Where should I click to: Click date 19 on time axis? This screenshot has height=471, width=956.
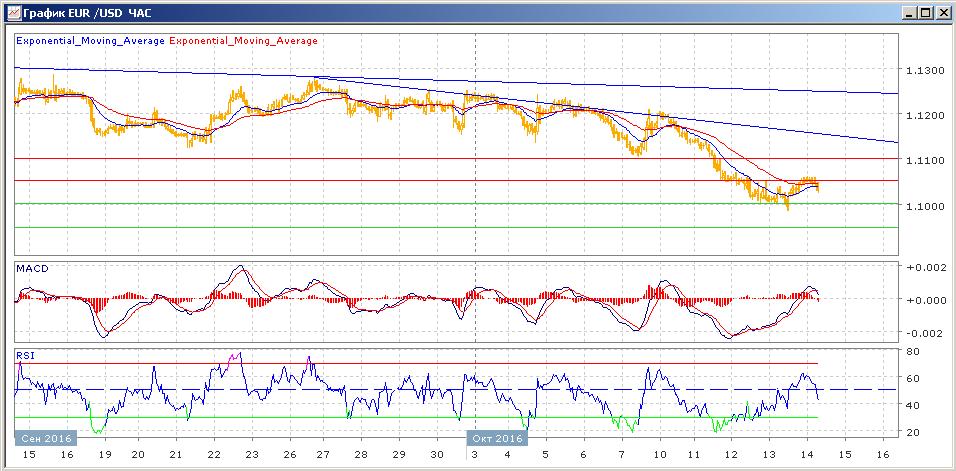(x=104, y=455)
